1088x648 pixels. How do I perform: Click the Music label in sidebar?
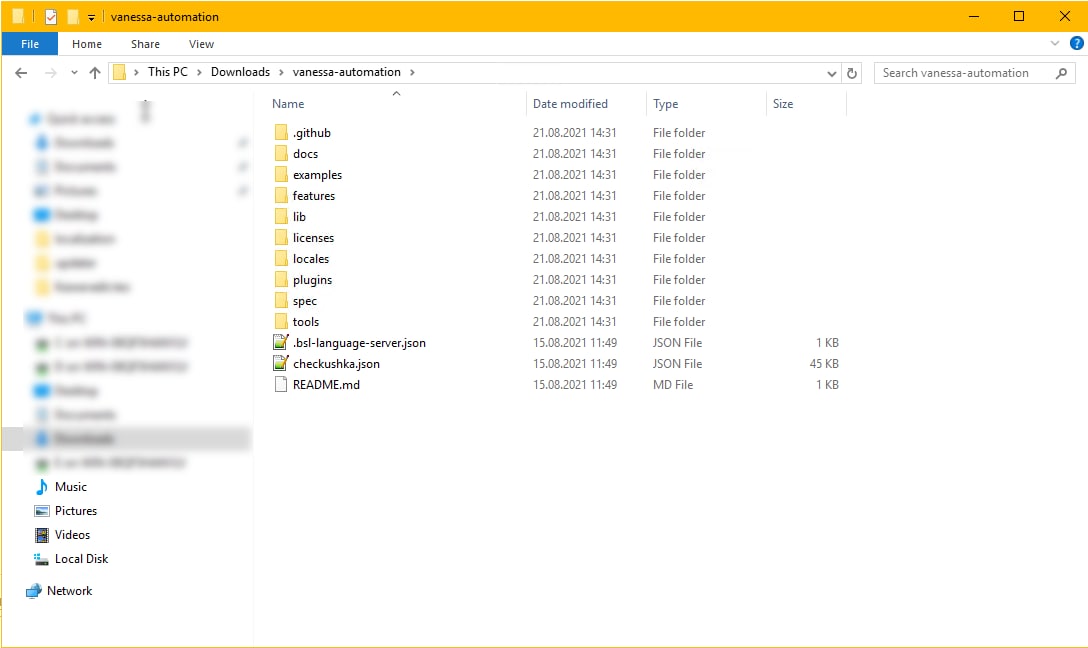click(71, 487)
